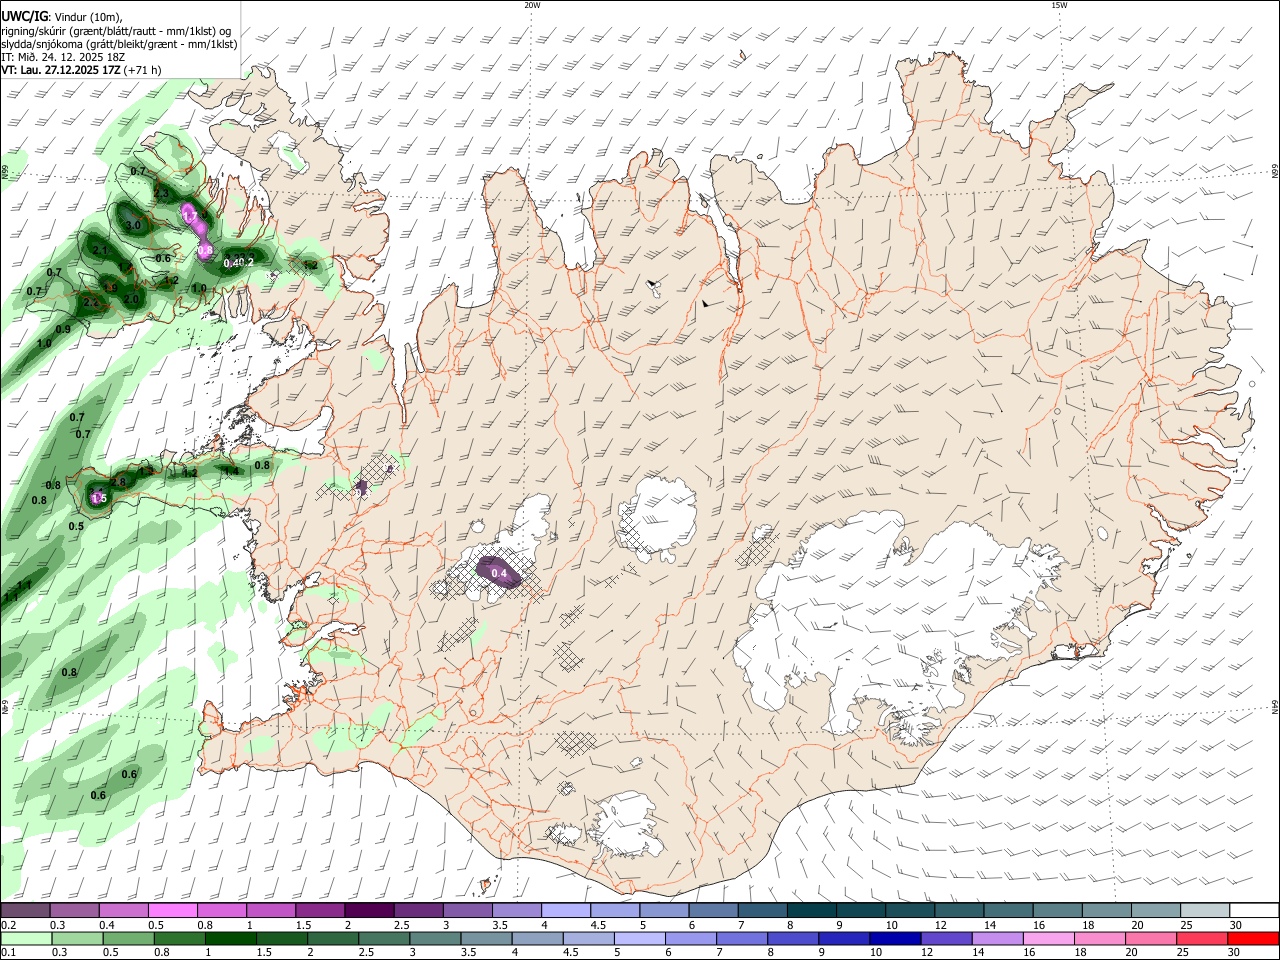Click the UWC/IG title text

(x=23, y=17)
